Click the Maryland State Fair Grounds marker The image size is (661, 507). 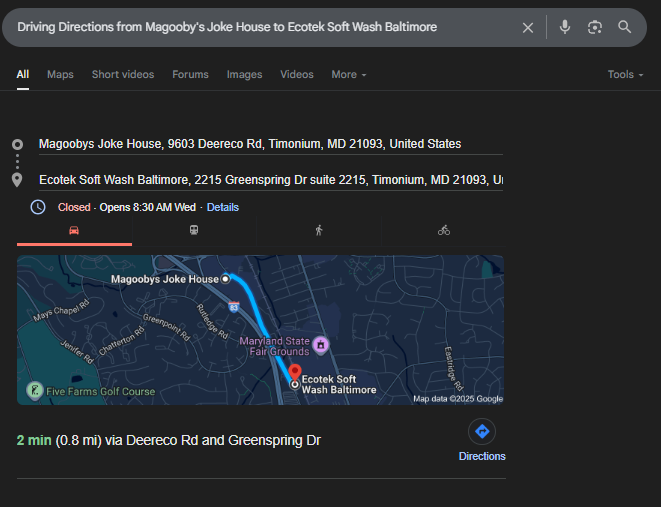(320, 346)
